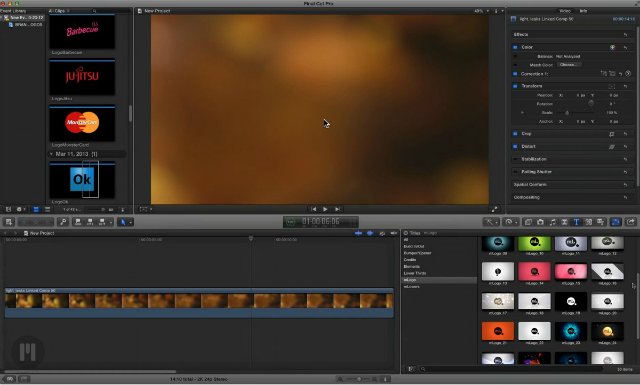Image resolution: width=640 pixels, height=385 pixels.
Task: Jump to the next edit point
Action: [x=337, y=209]
